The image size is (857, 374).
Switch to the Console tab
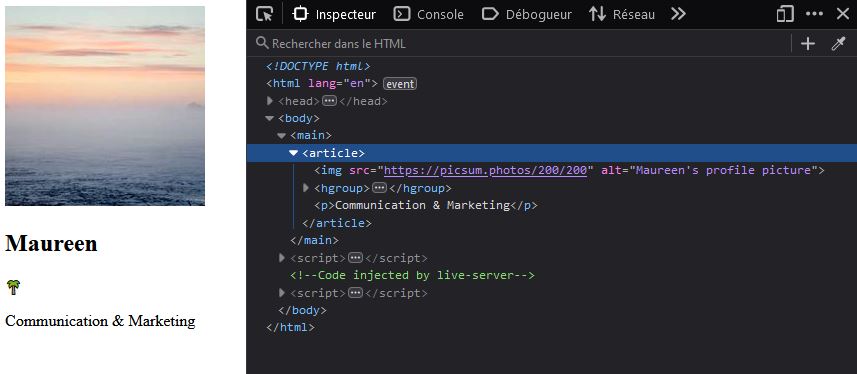[x=428, y=14]
